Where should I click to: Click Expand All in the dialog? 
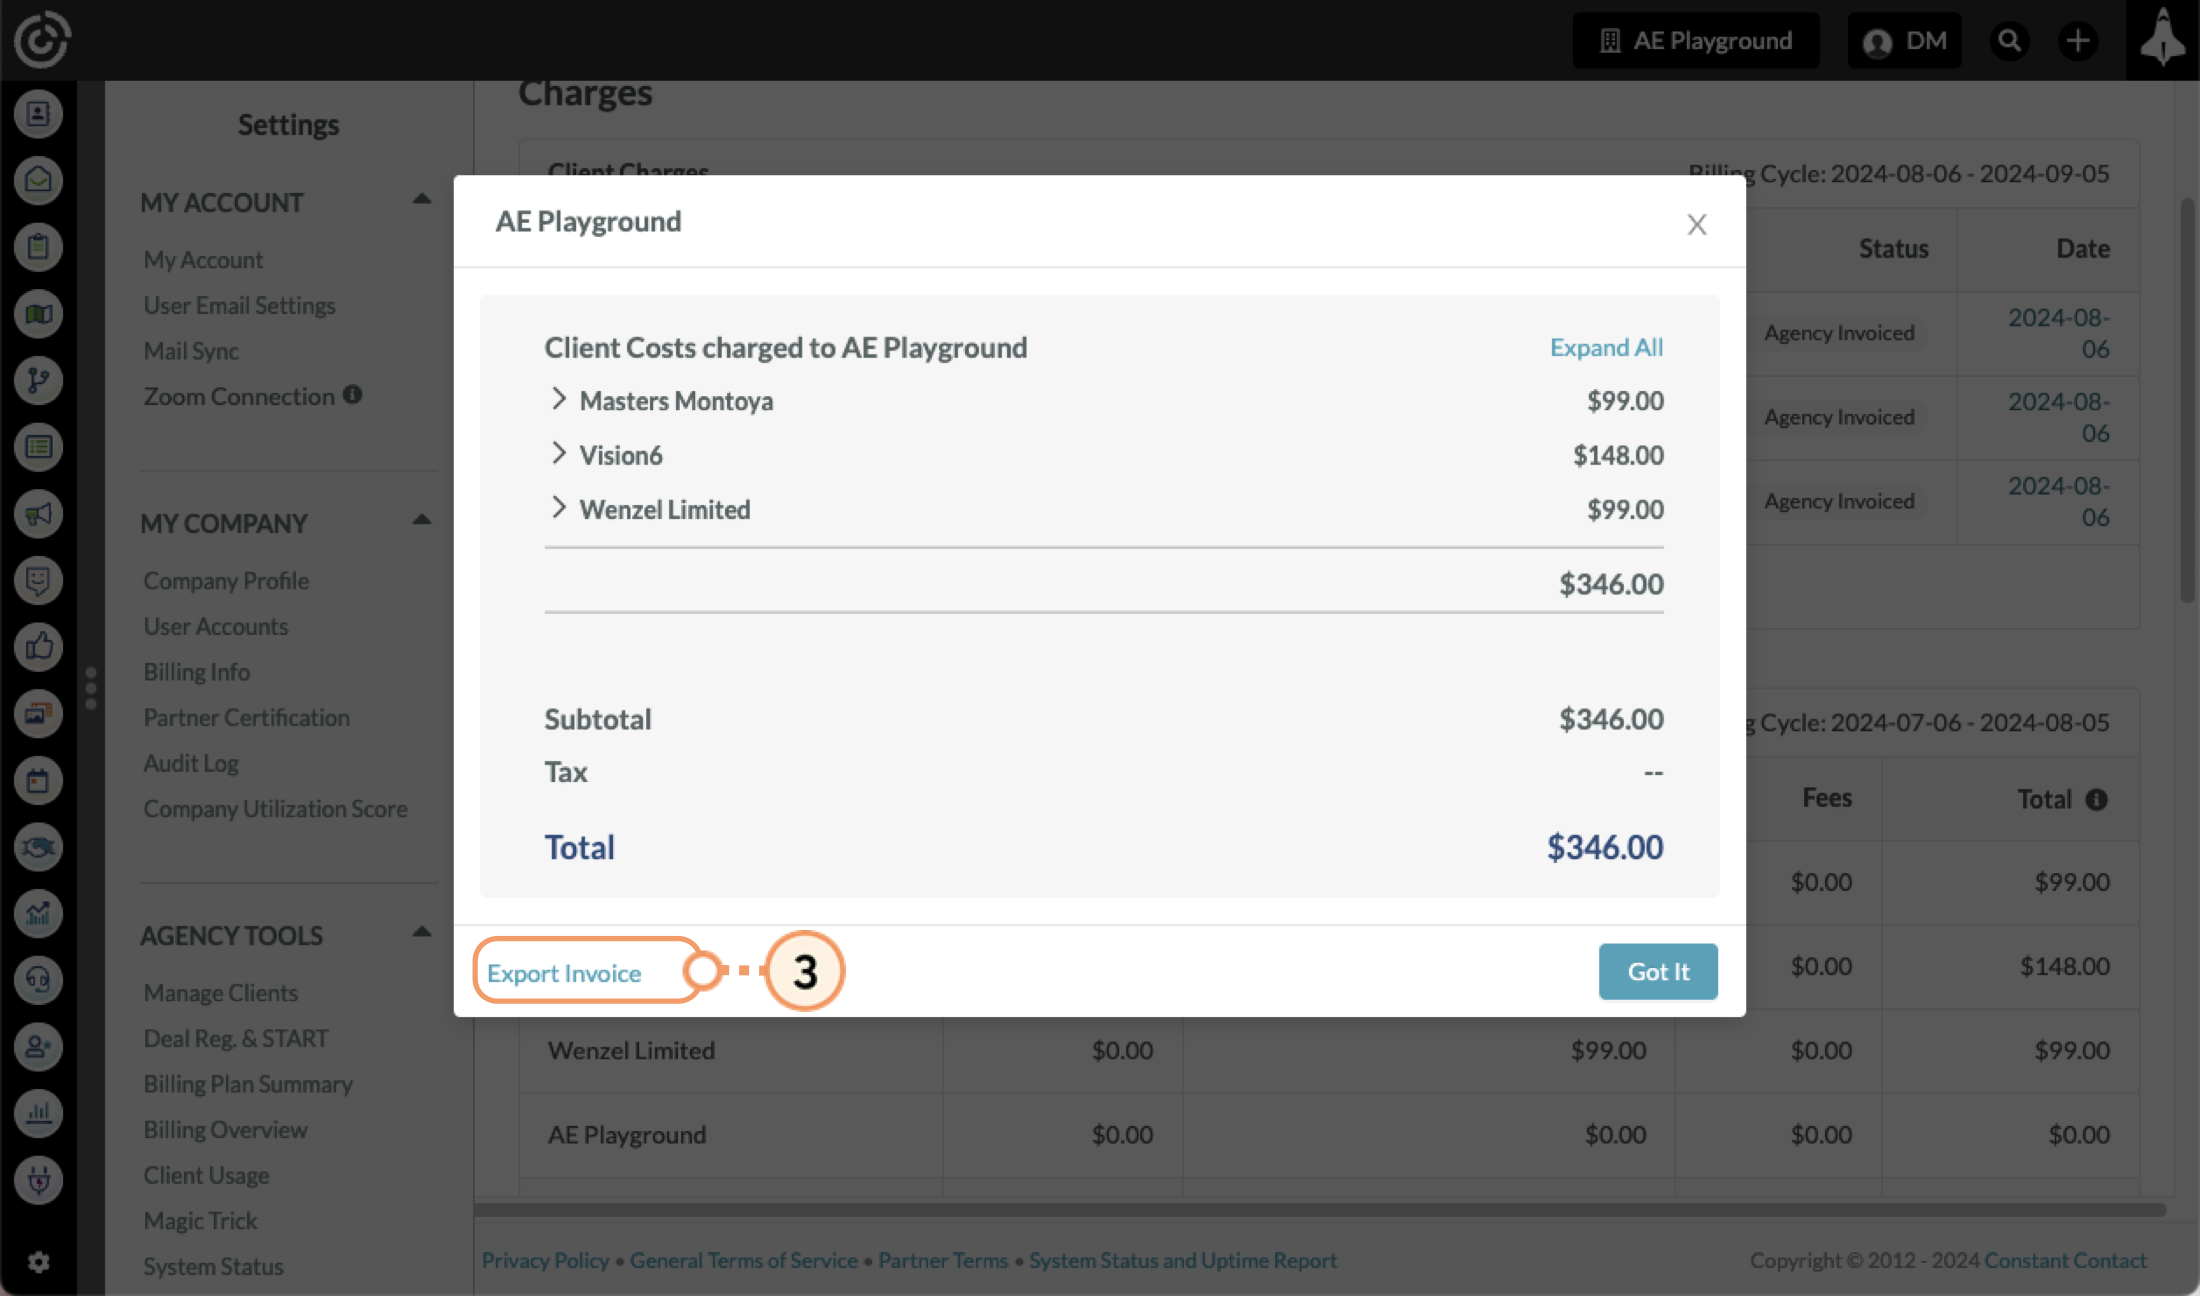(x=1606, y=347)
